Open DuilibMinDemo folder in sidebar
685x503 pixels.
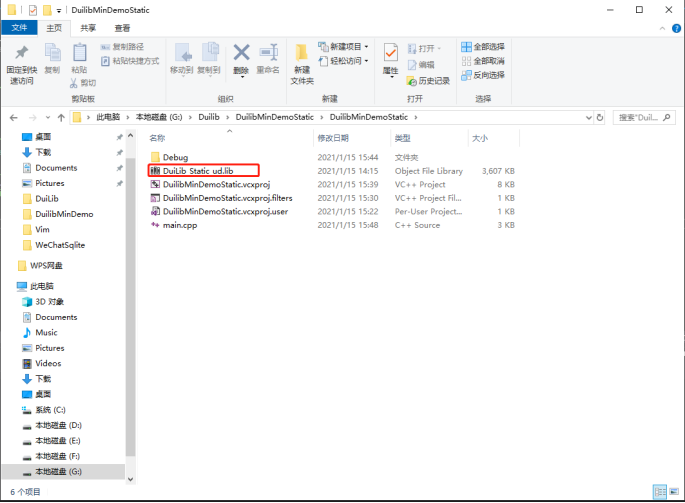[x=64, y=214]
